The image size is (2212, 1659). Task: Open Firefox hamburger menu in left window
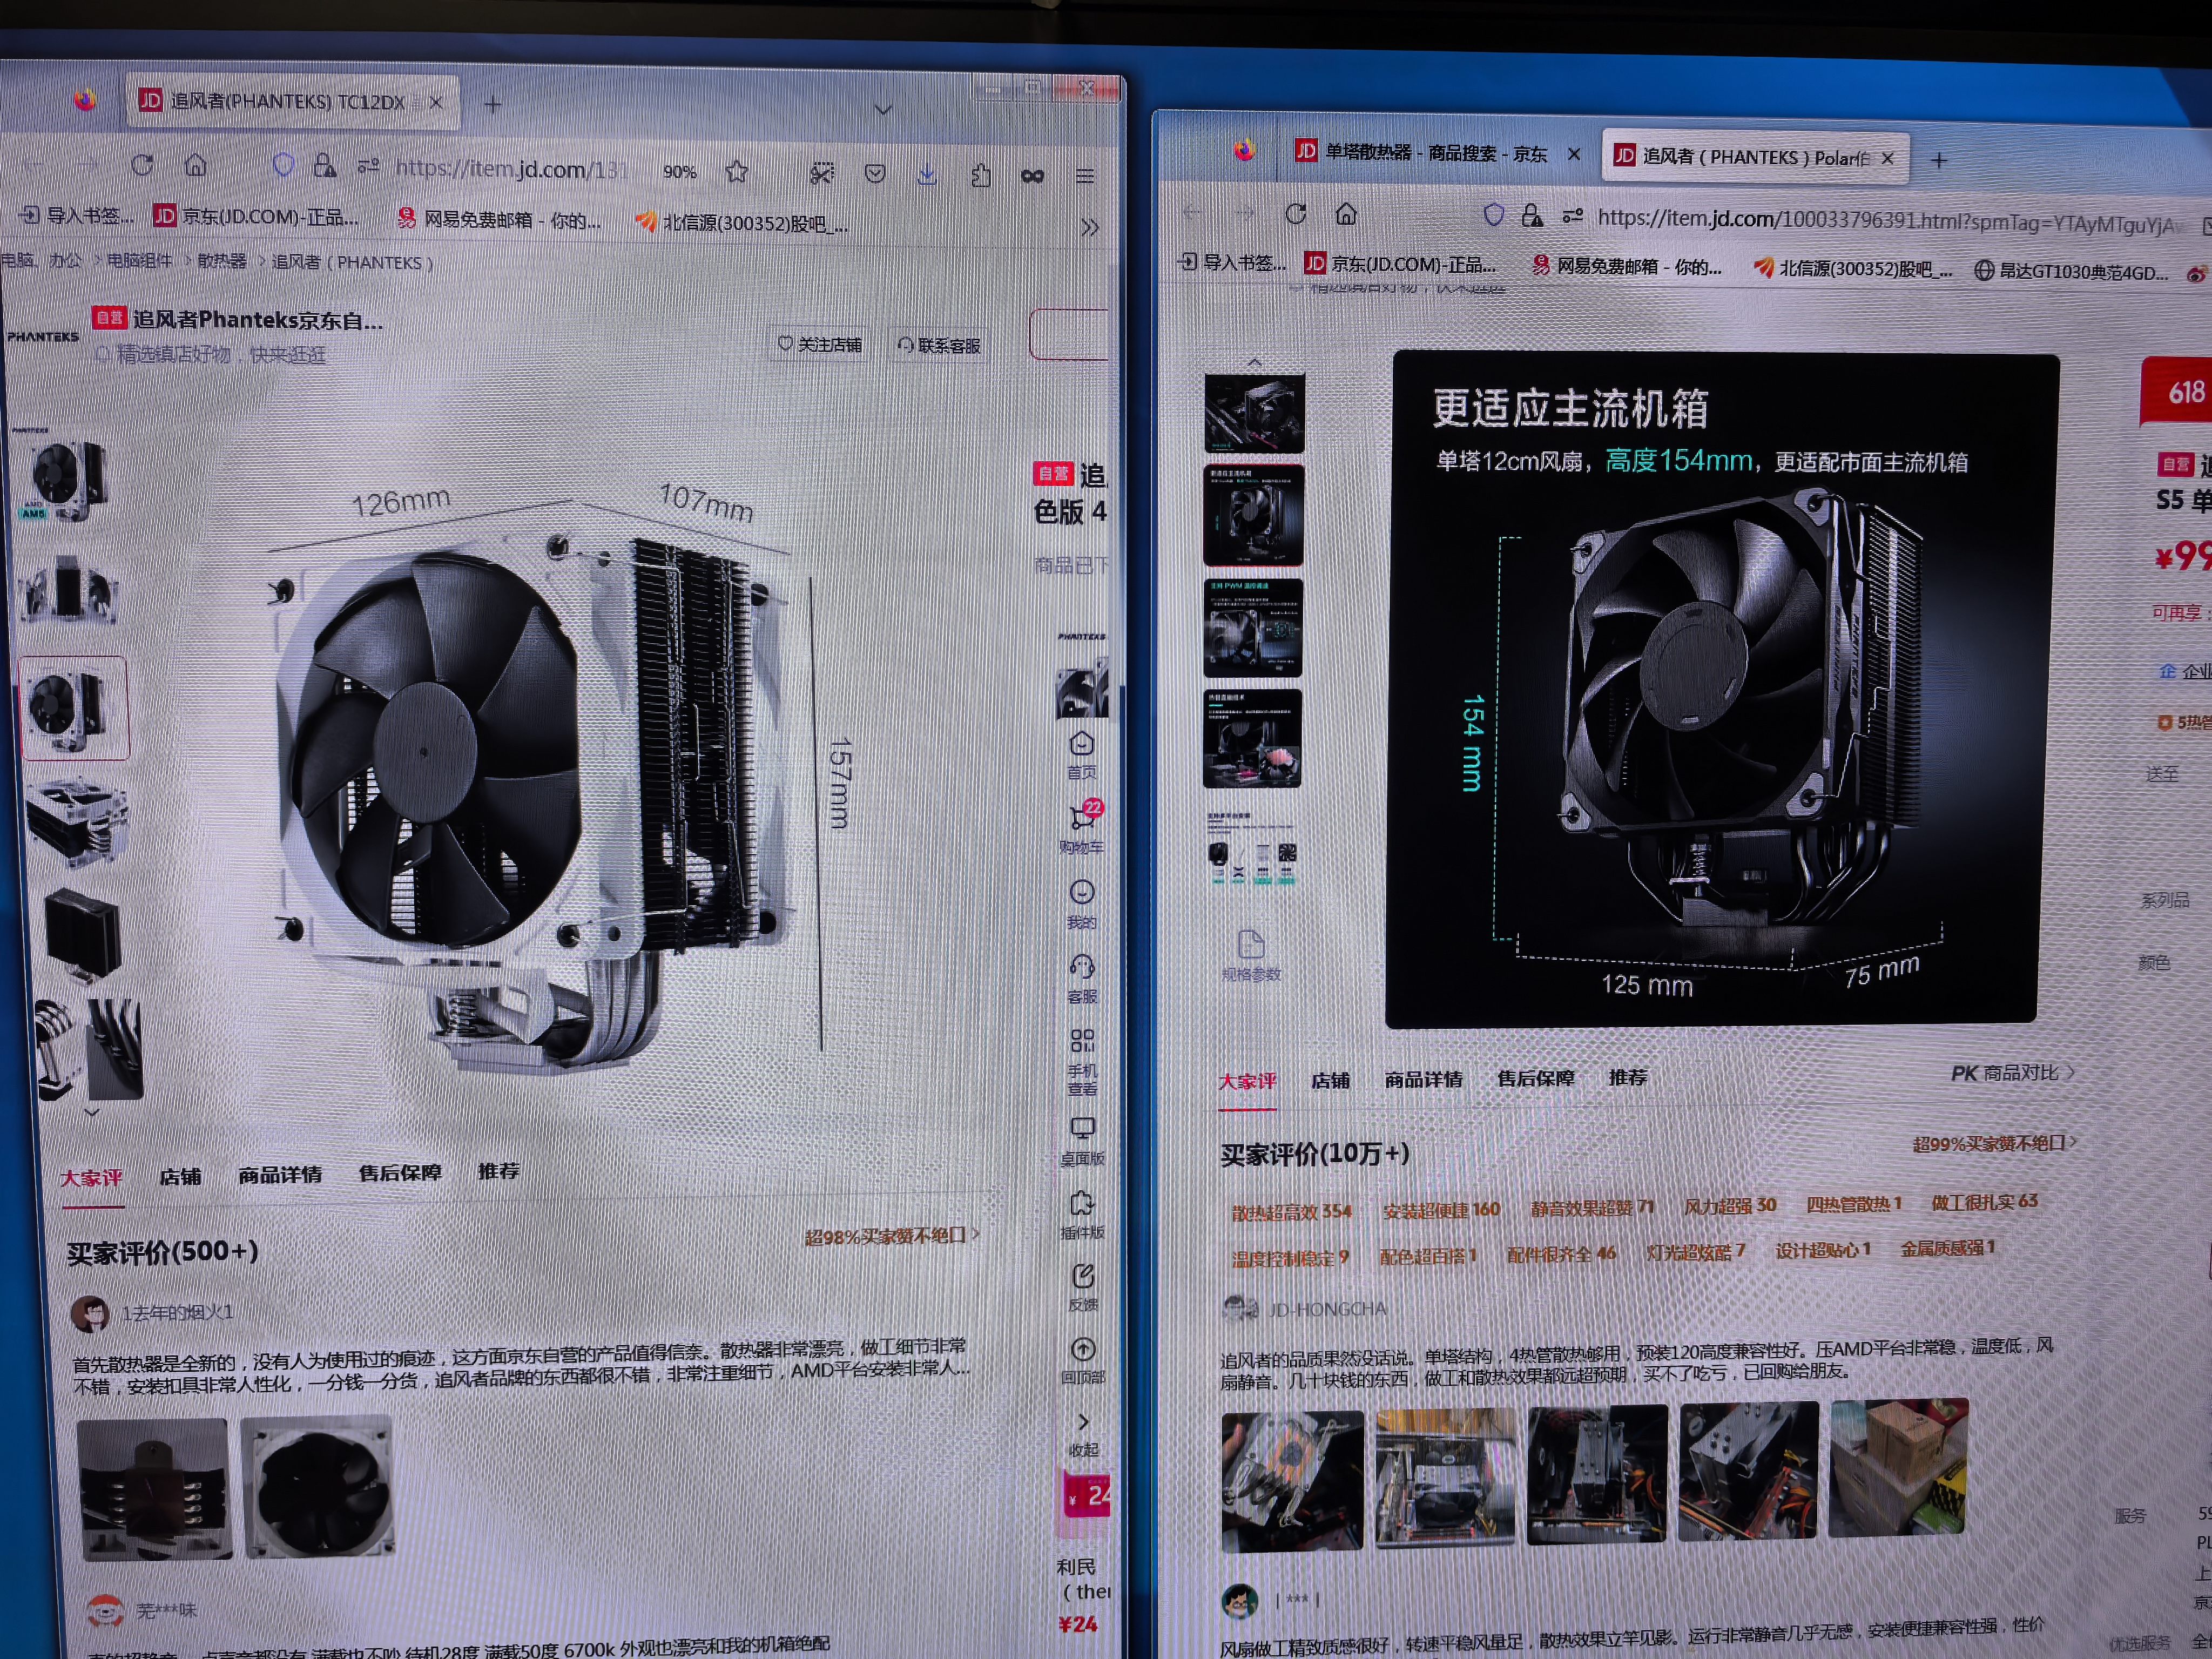click(x=1085, y=177)
